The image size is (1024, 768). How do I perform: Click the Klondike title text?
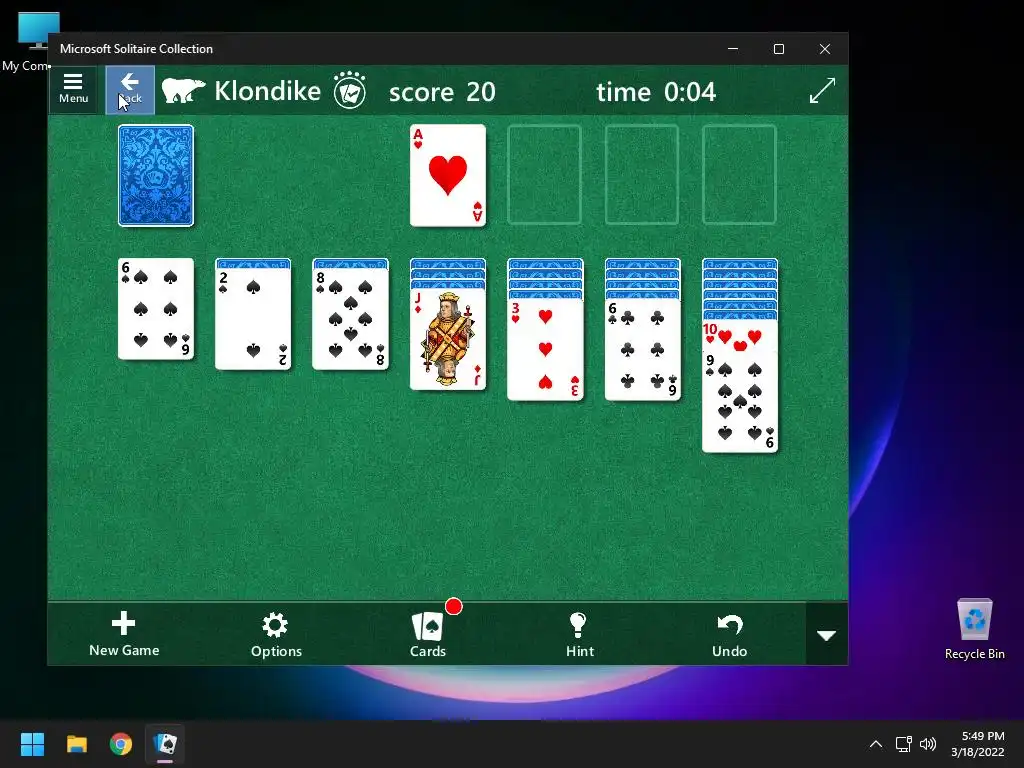coord(267,91)
